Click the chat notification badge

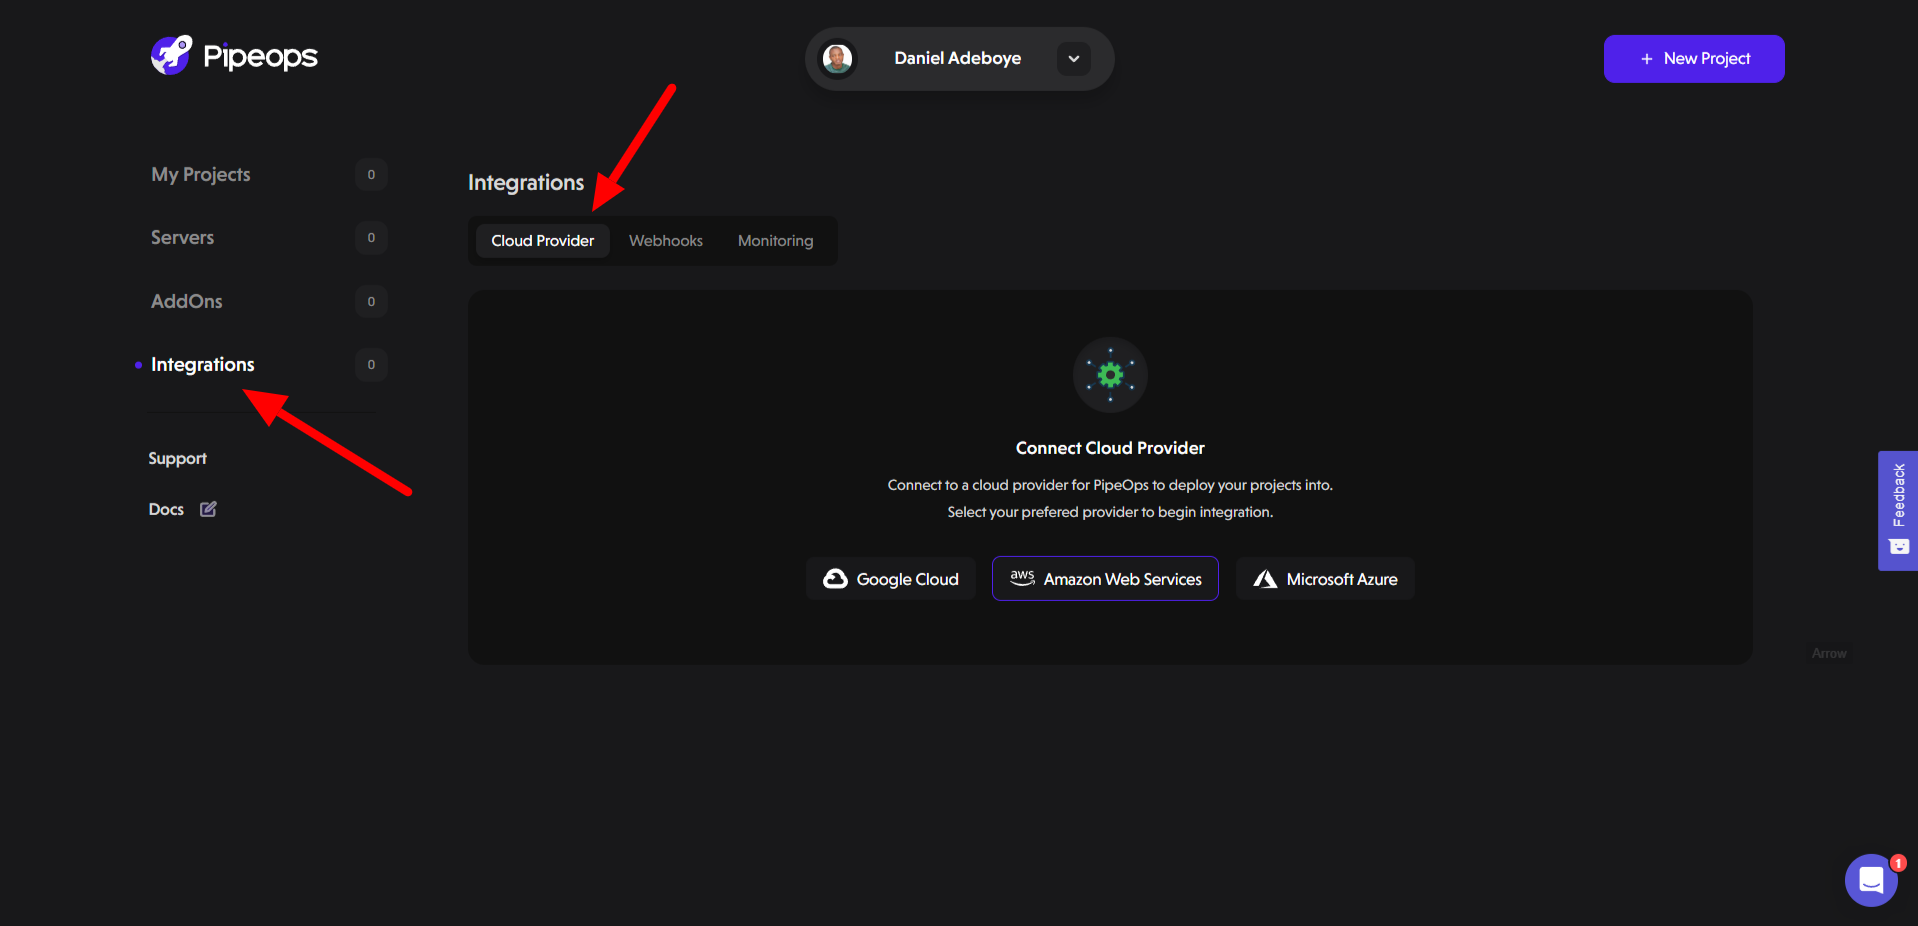[x=1897, y=863]
